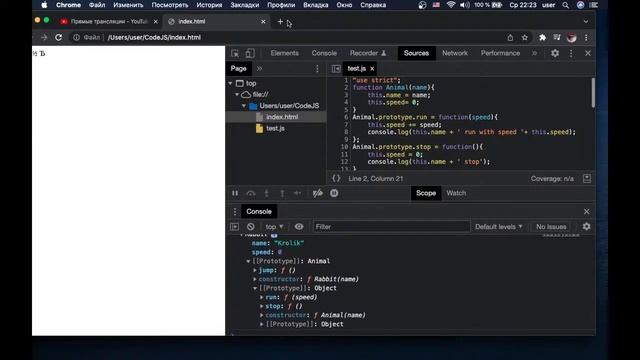Click the step into debugger icon
The height and width of the screenshot is (360, 640).
[266, 193]
